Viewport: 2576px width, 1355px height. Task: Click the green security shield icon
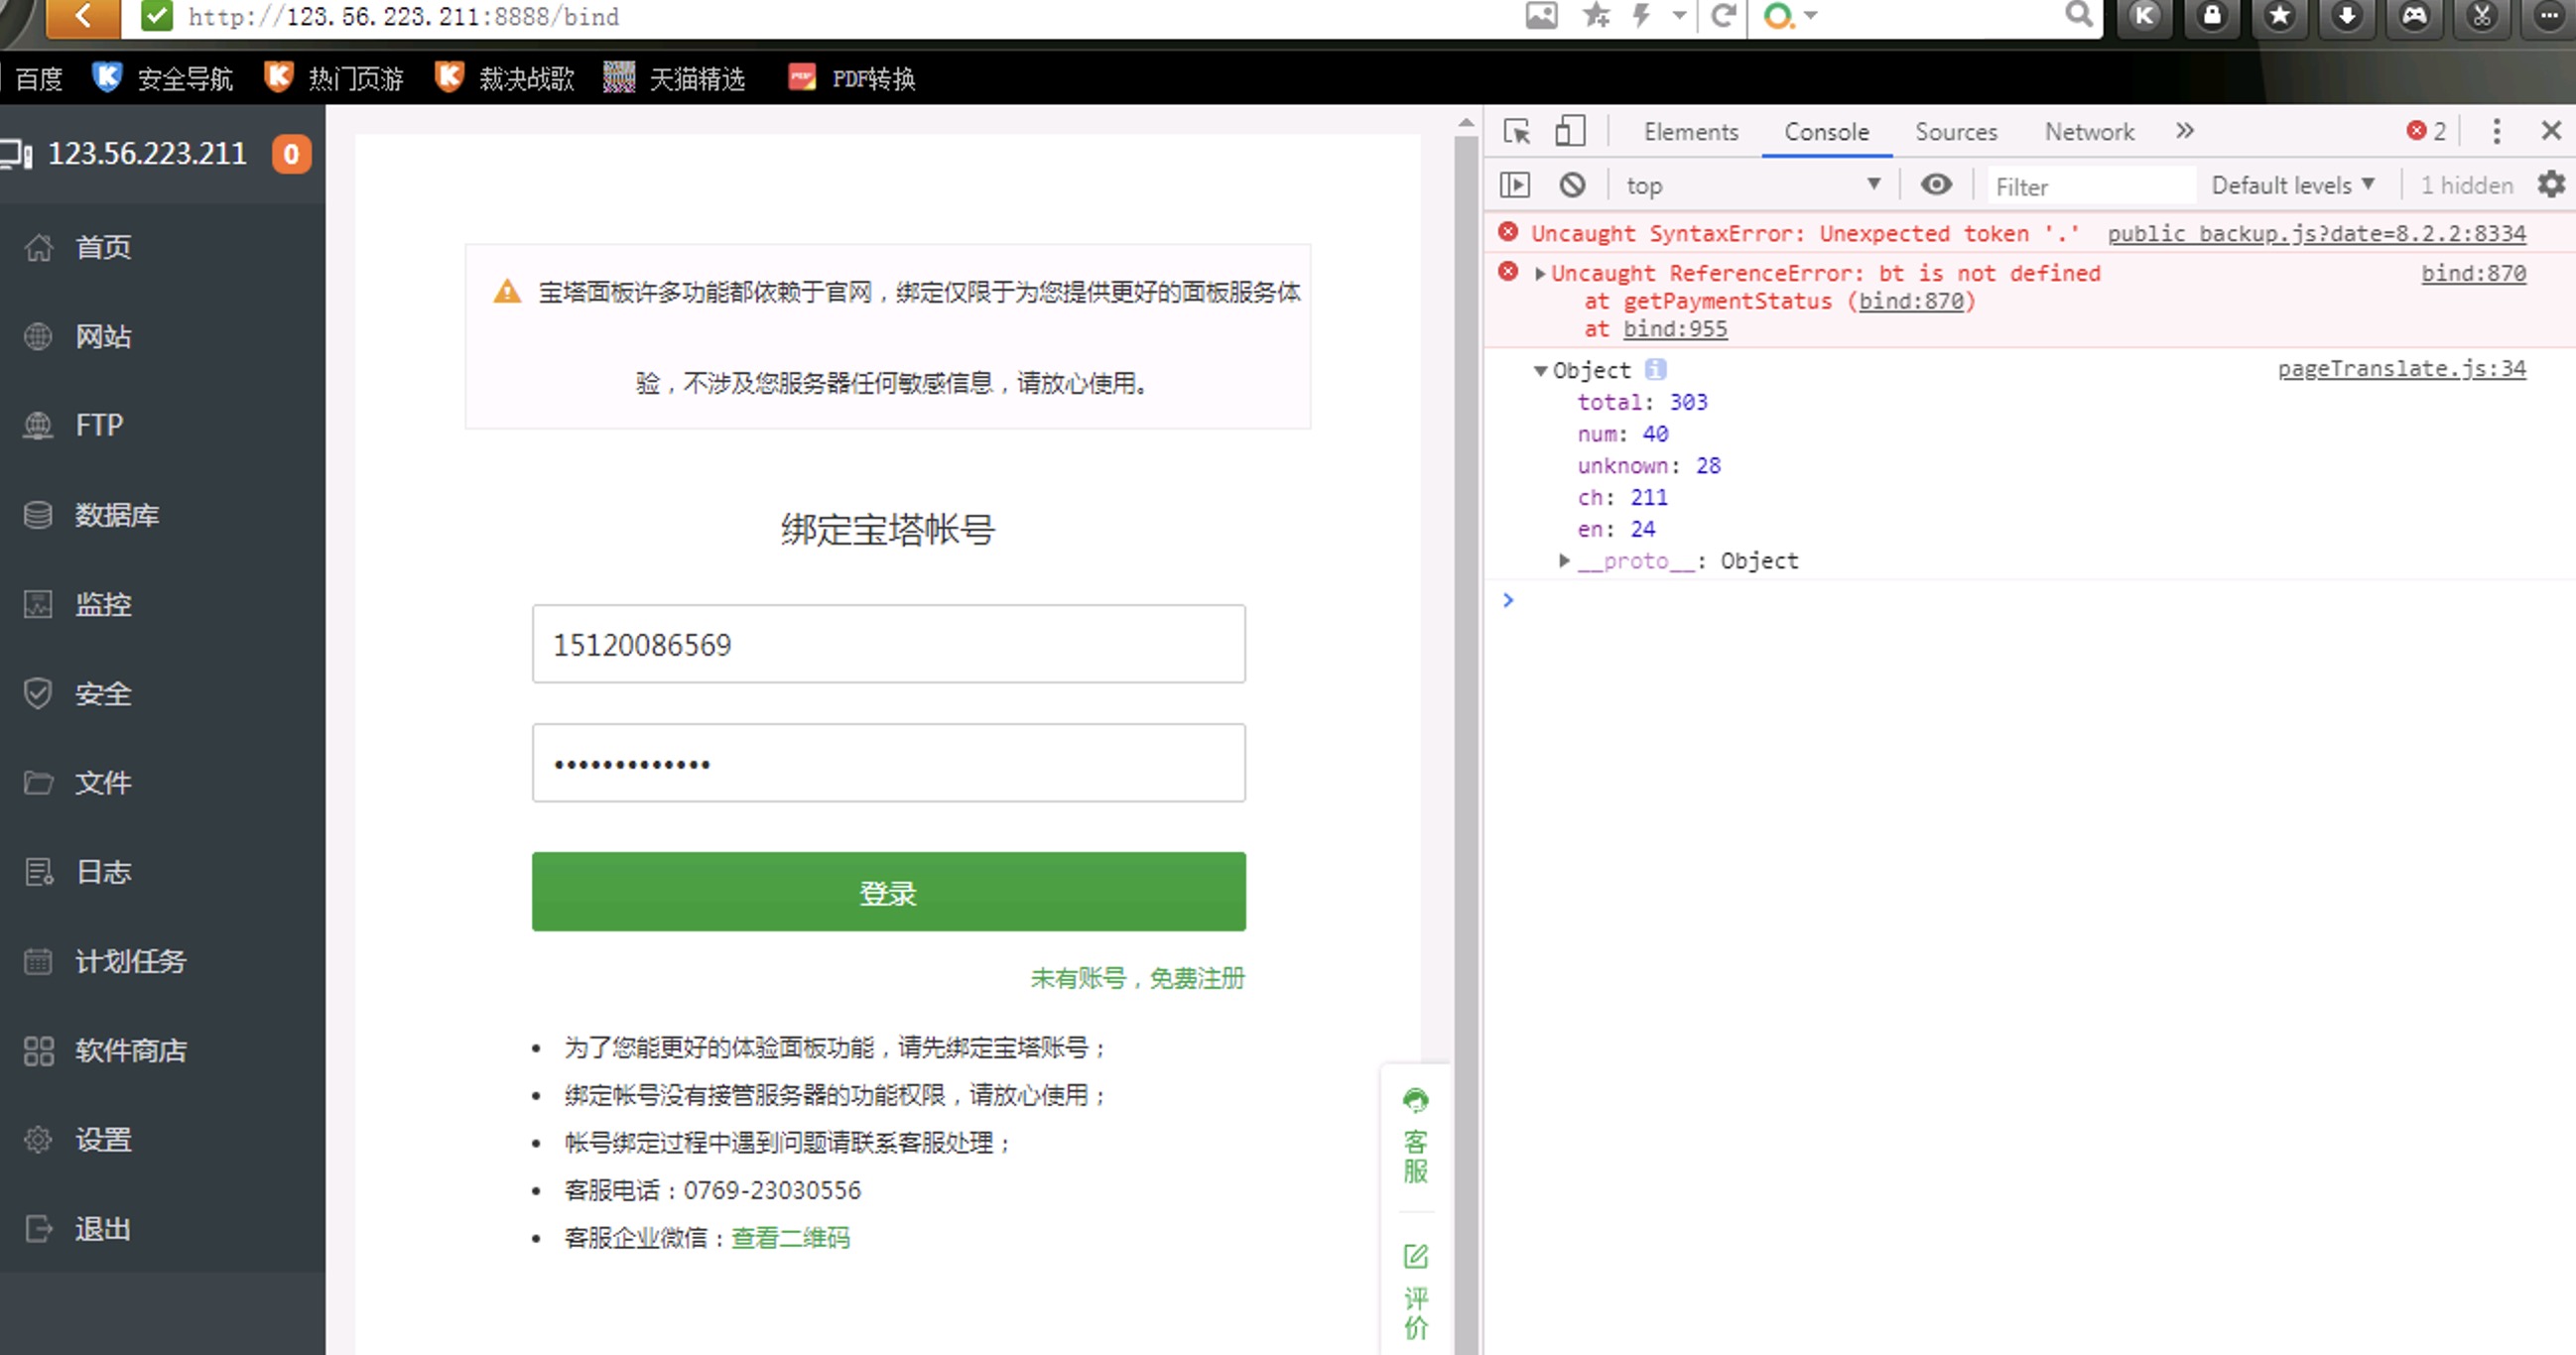[x=157, y=16]
